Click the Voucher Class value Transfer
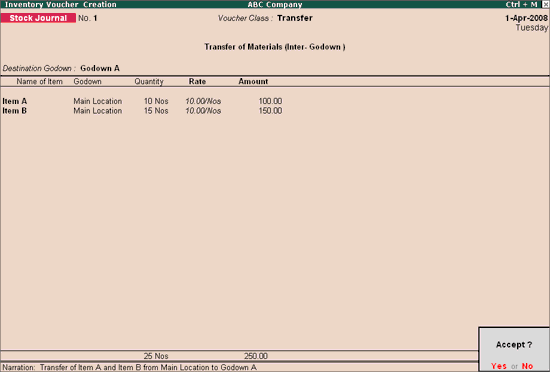 pos(295,18)
